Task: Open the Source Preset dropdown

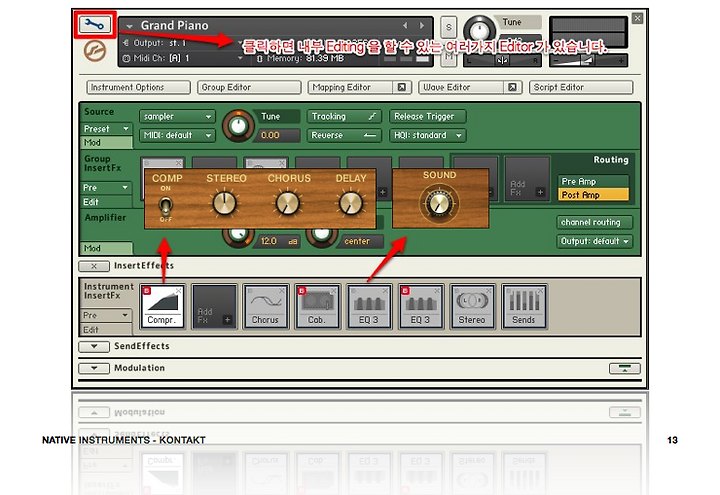Action: 107,129
